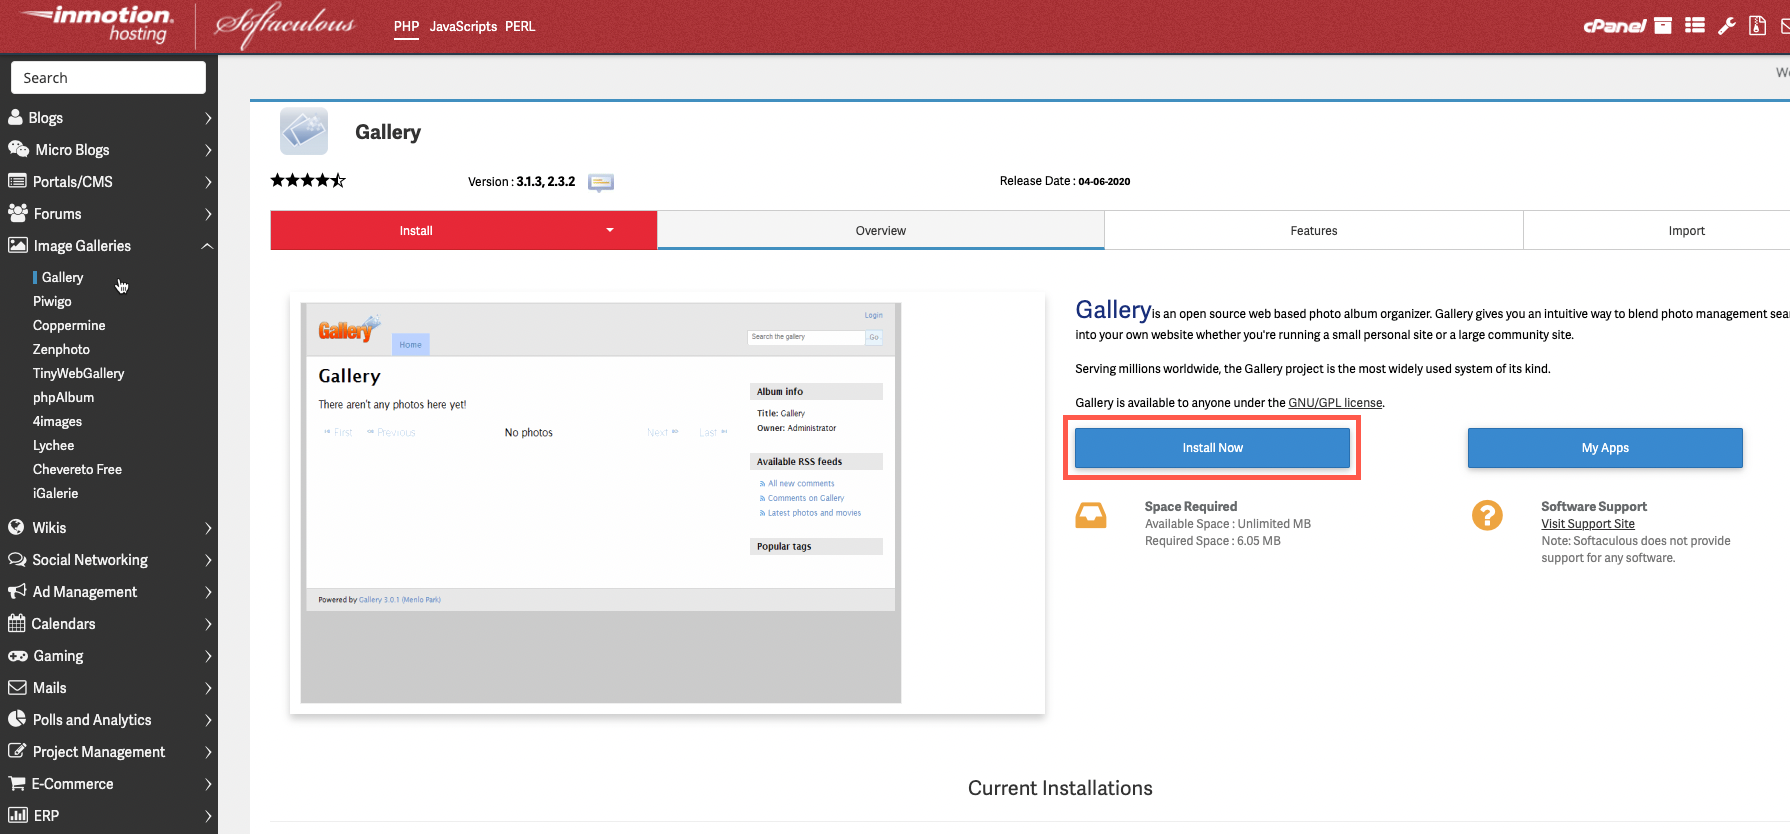The image size is (1790, 834).
Task: Click the Search input field
Action: click(108, 78)
